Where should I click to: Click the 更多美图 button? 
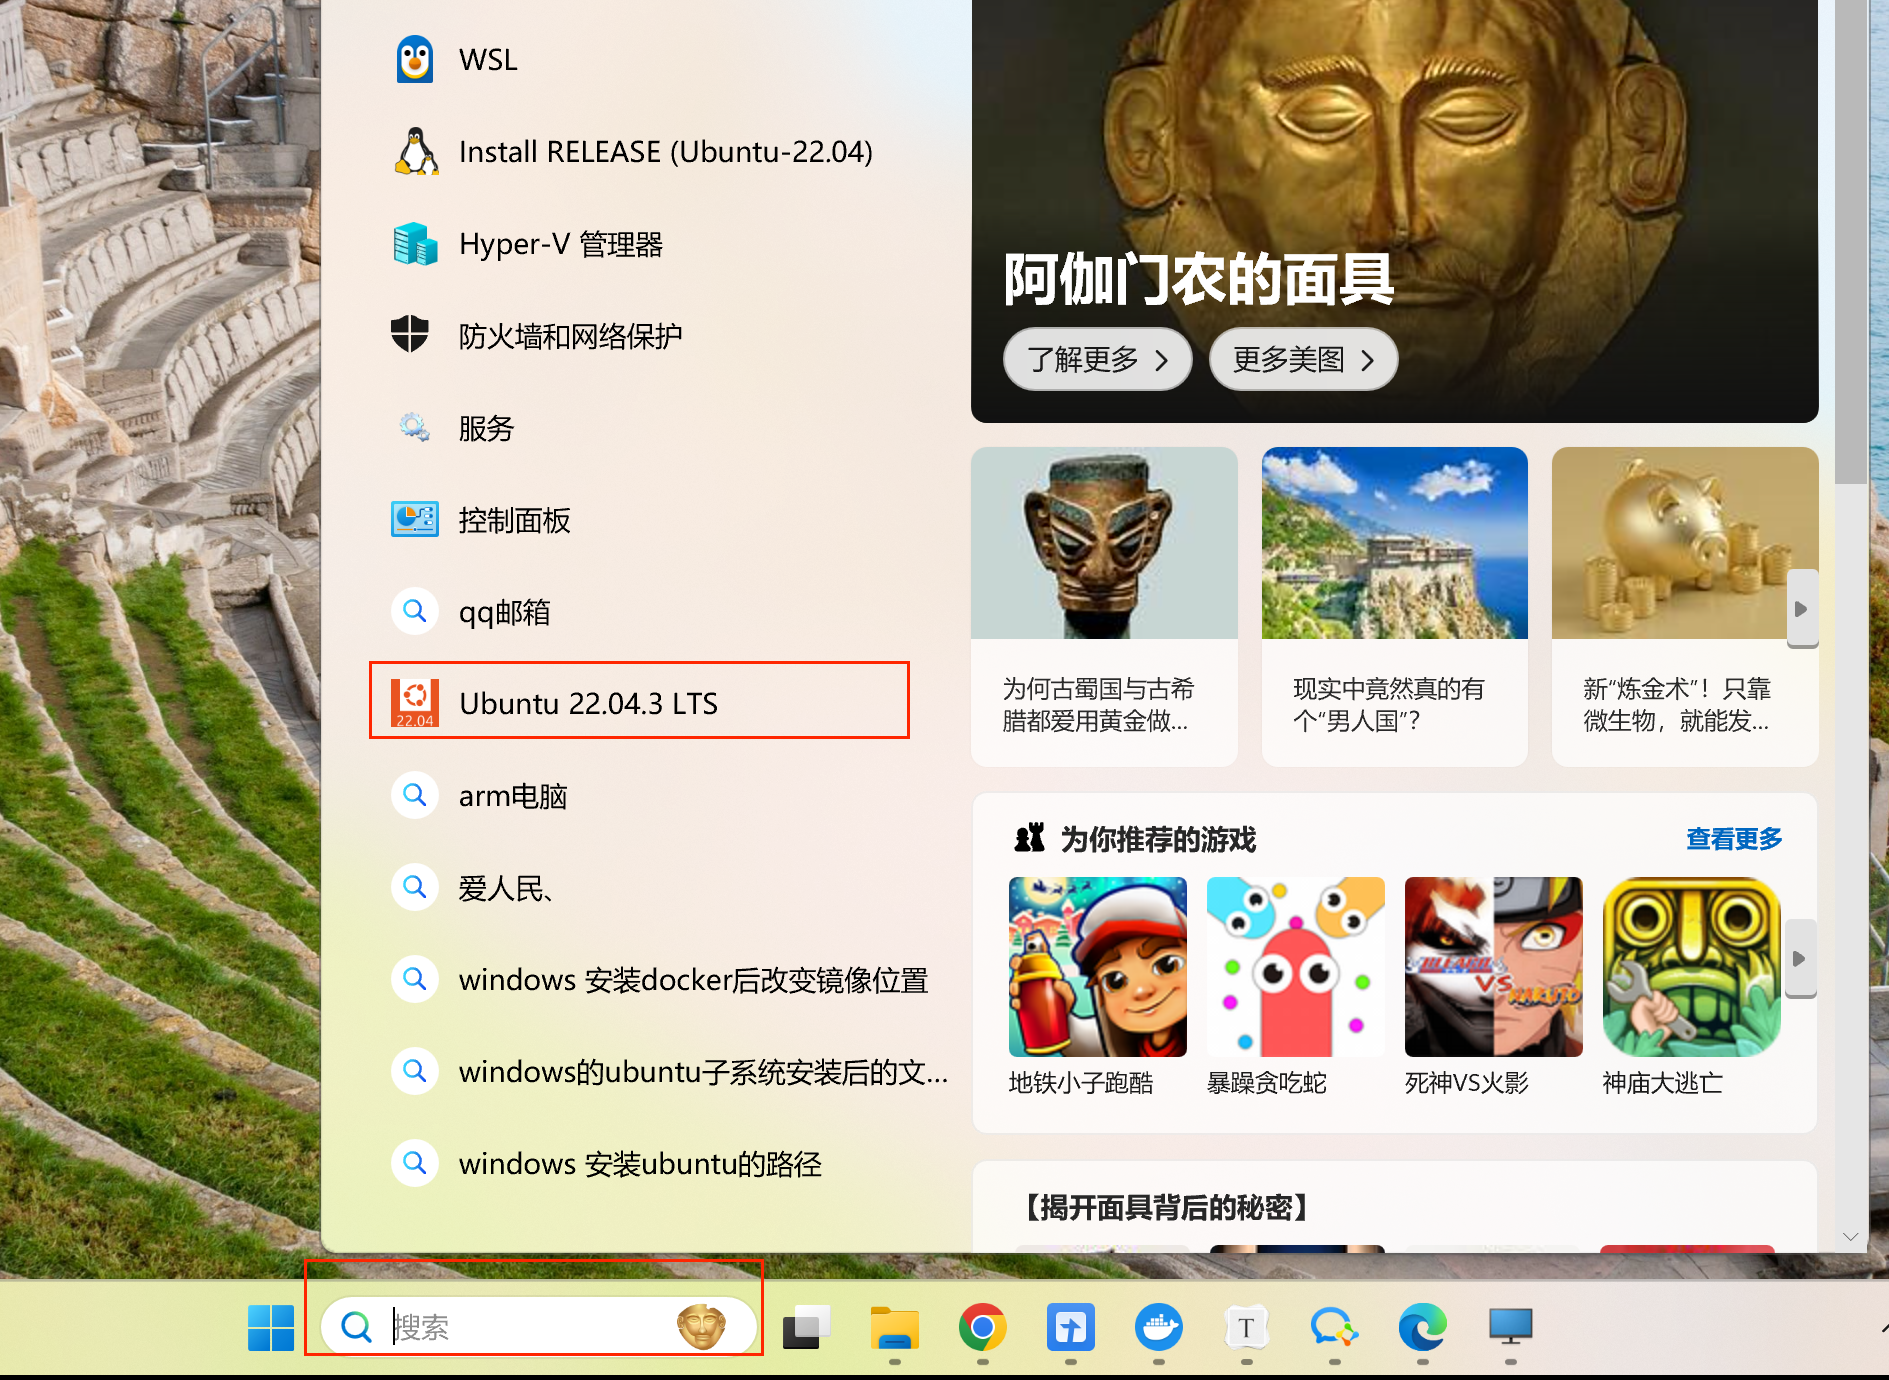[1303, 359]
